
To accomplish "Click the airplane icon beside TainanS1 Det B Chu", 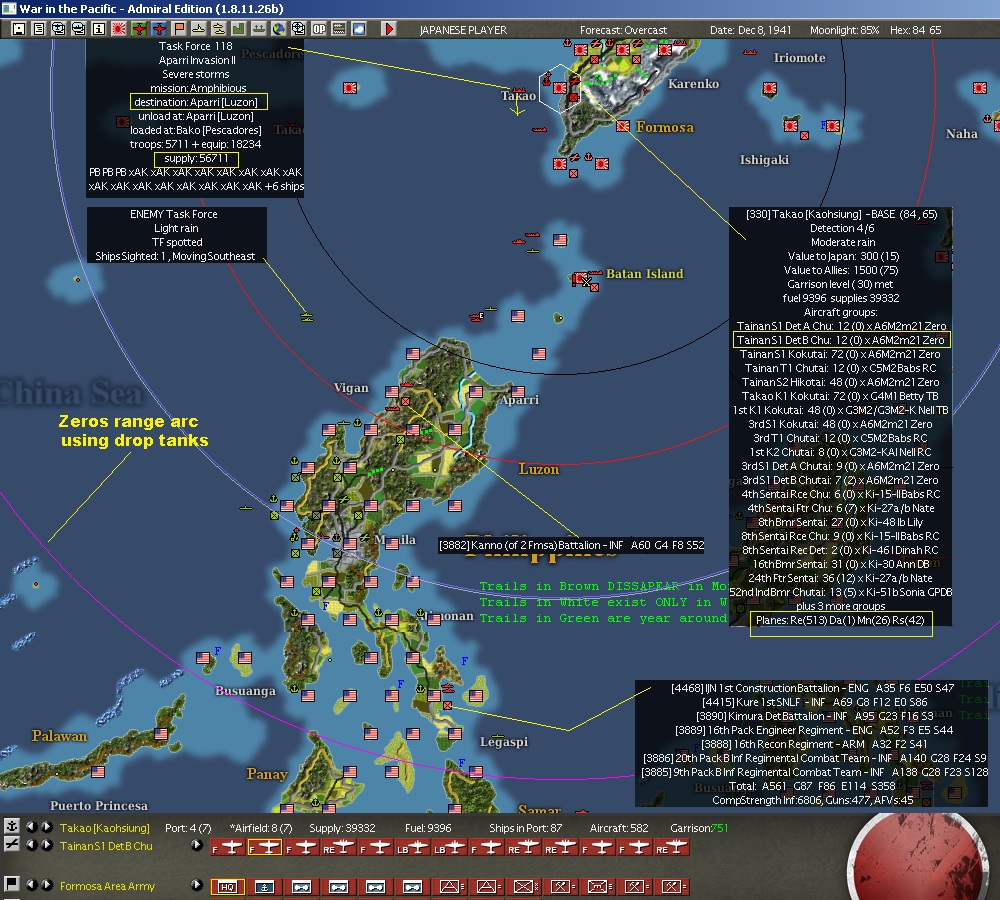I will [11, 845].
